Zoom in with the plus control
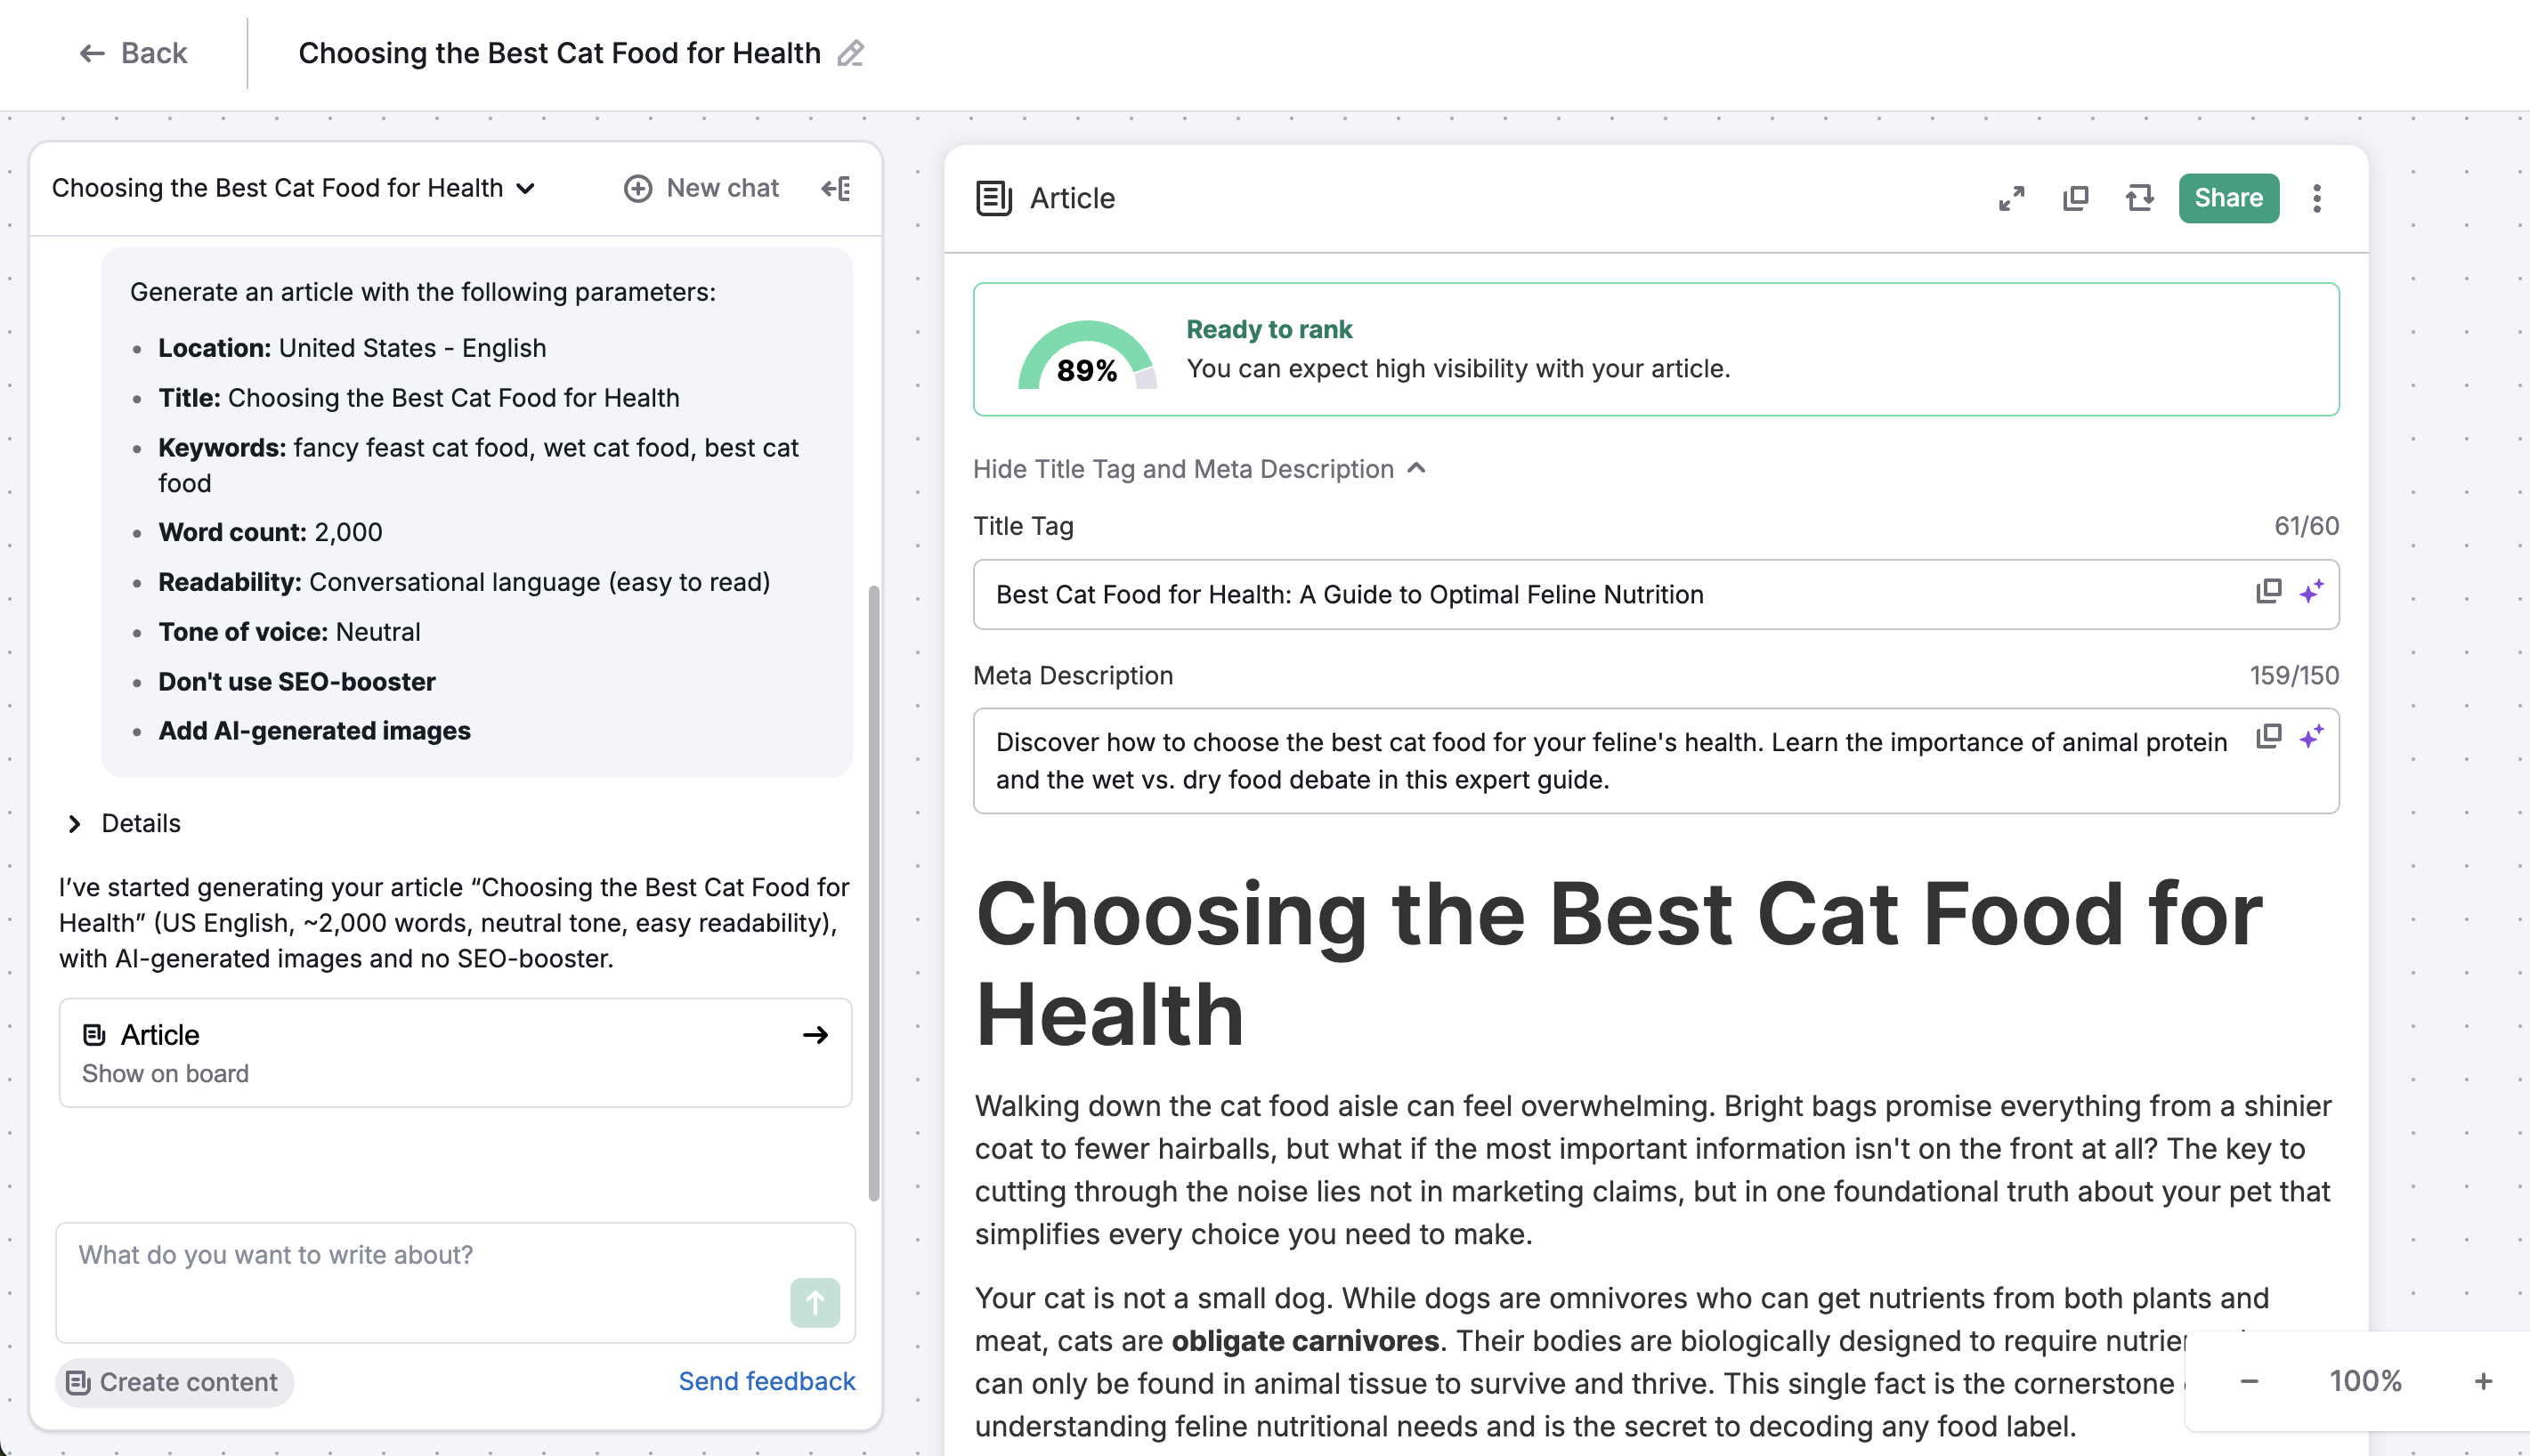The height and width of the screenshot is (1456, 2530). tap(2482, 1381)
